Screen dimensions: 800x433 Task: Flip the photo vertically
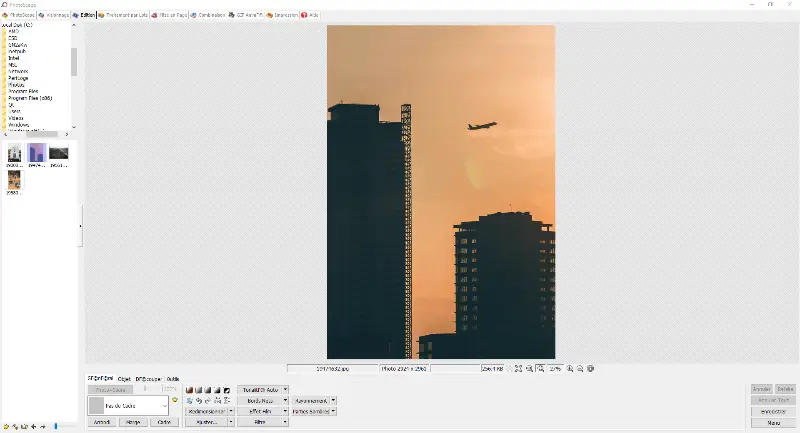[x=227, y=401]
